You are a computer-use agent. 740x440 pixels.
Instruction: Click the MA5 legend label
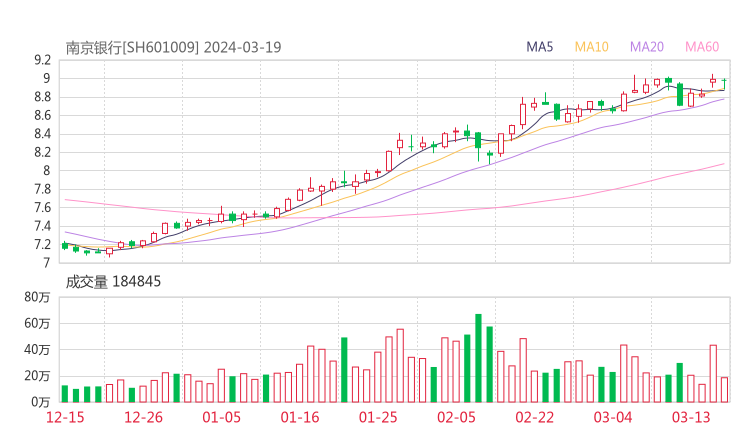tap(539, 47)
